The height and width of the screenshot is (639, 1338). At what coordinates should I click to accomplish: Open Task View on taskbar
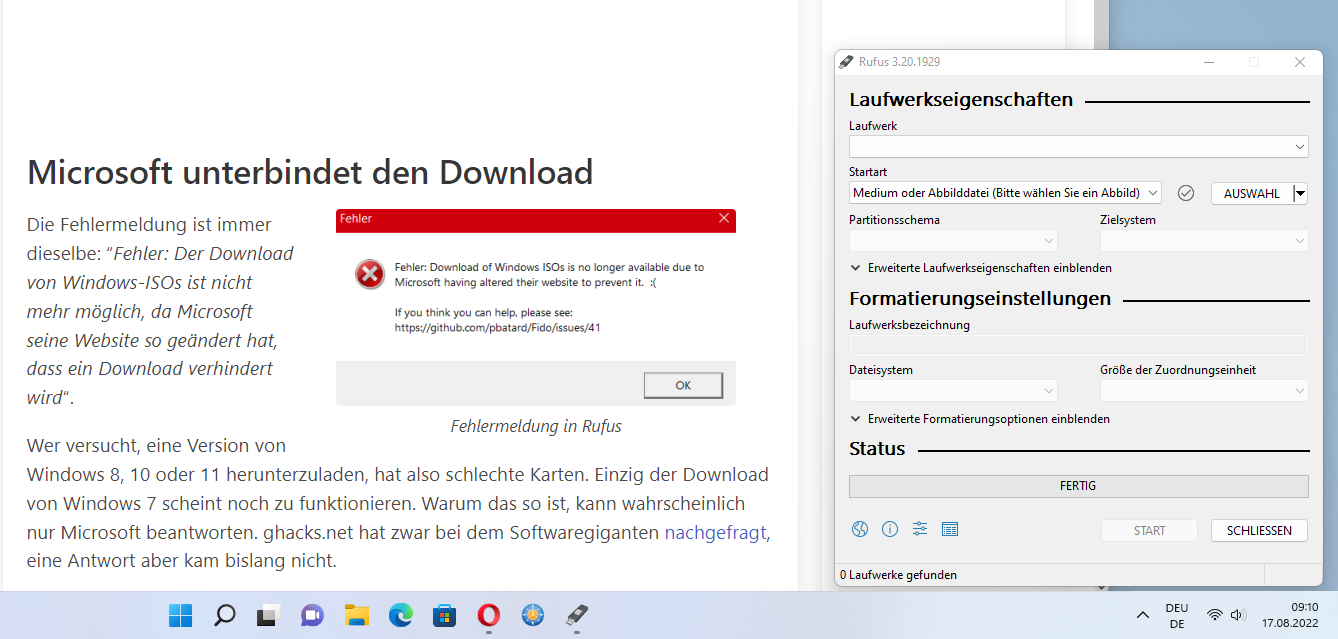[x=268, y=615]
